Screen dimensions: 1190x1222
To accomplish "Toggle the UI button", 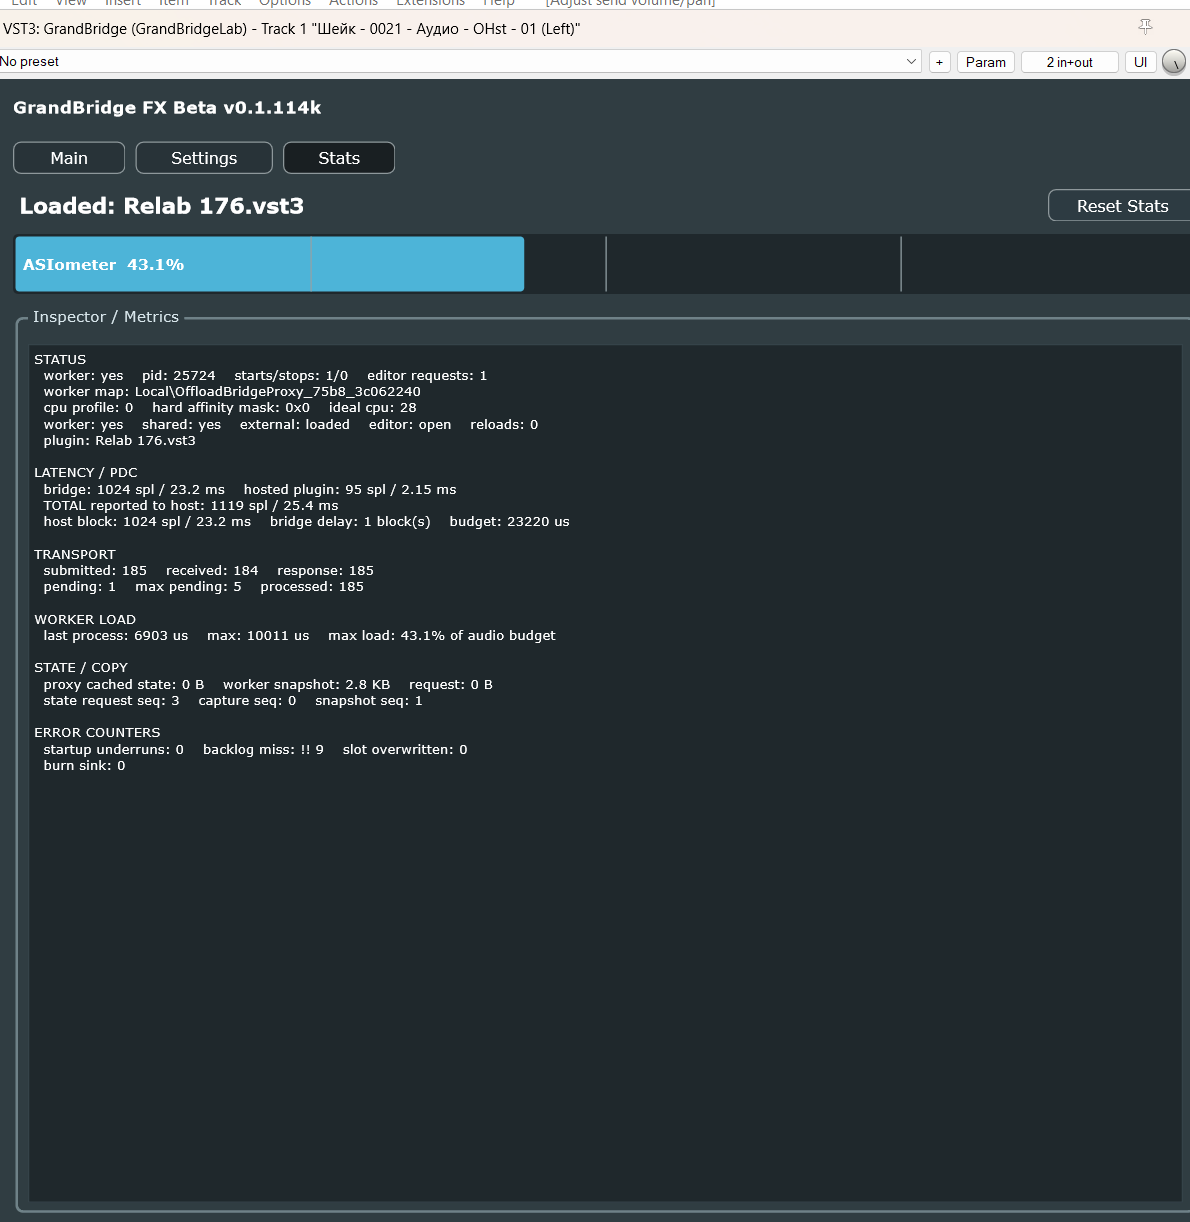I will 1140,62.
